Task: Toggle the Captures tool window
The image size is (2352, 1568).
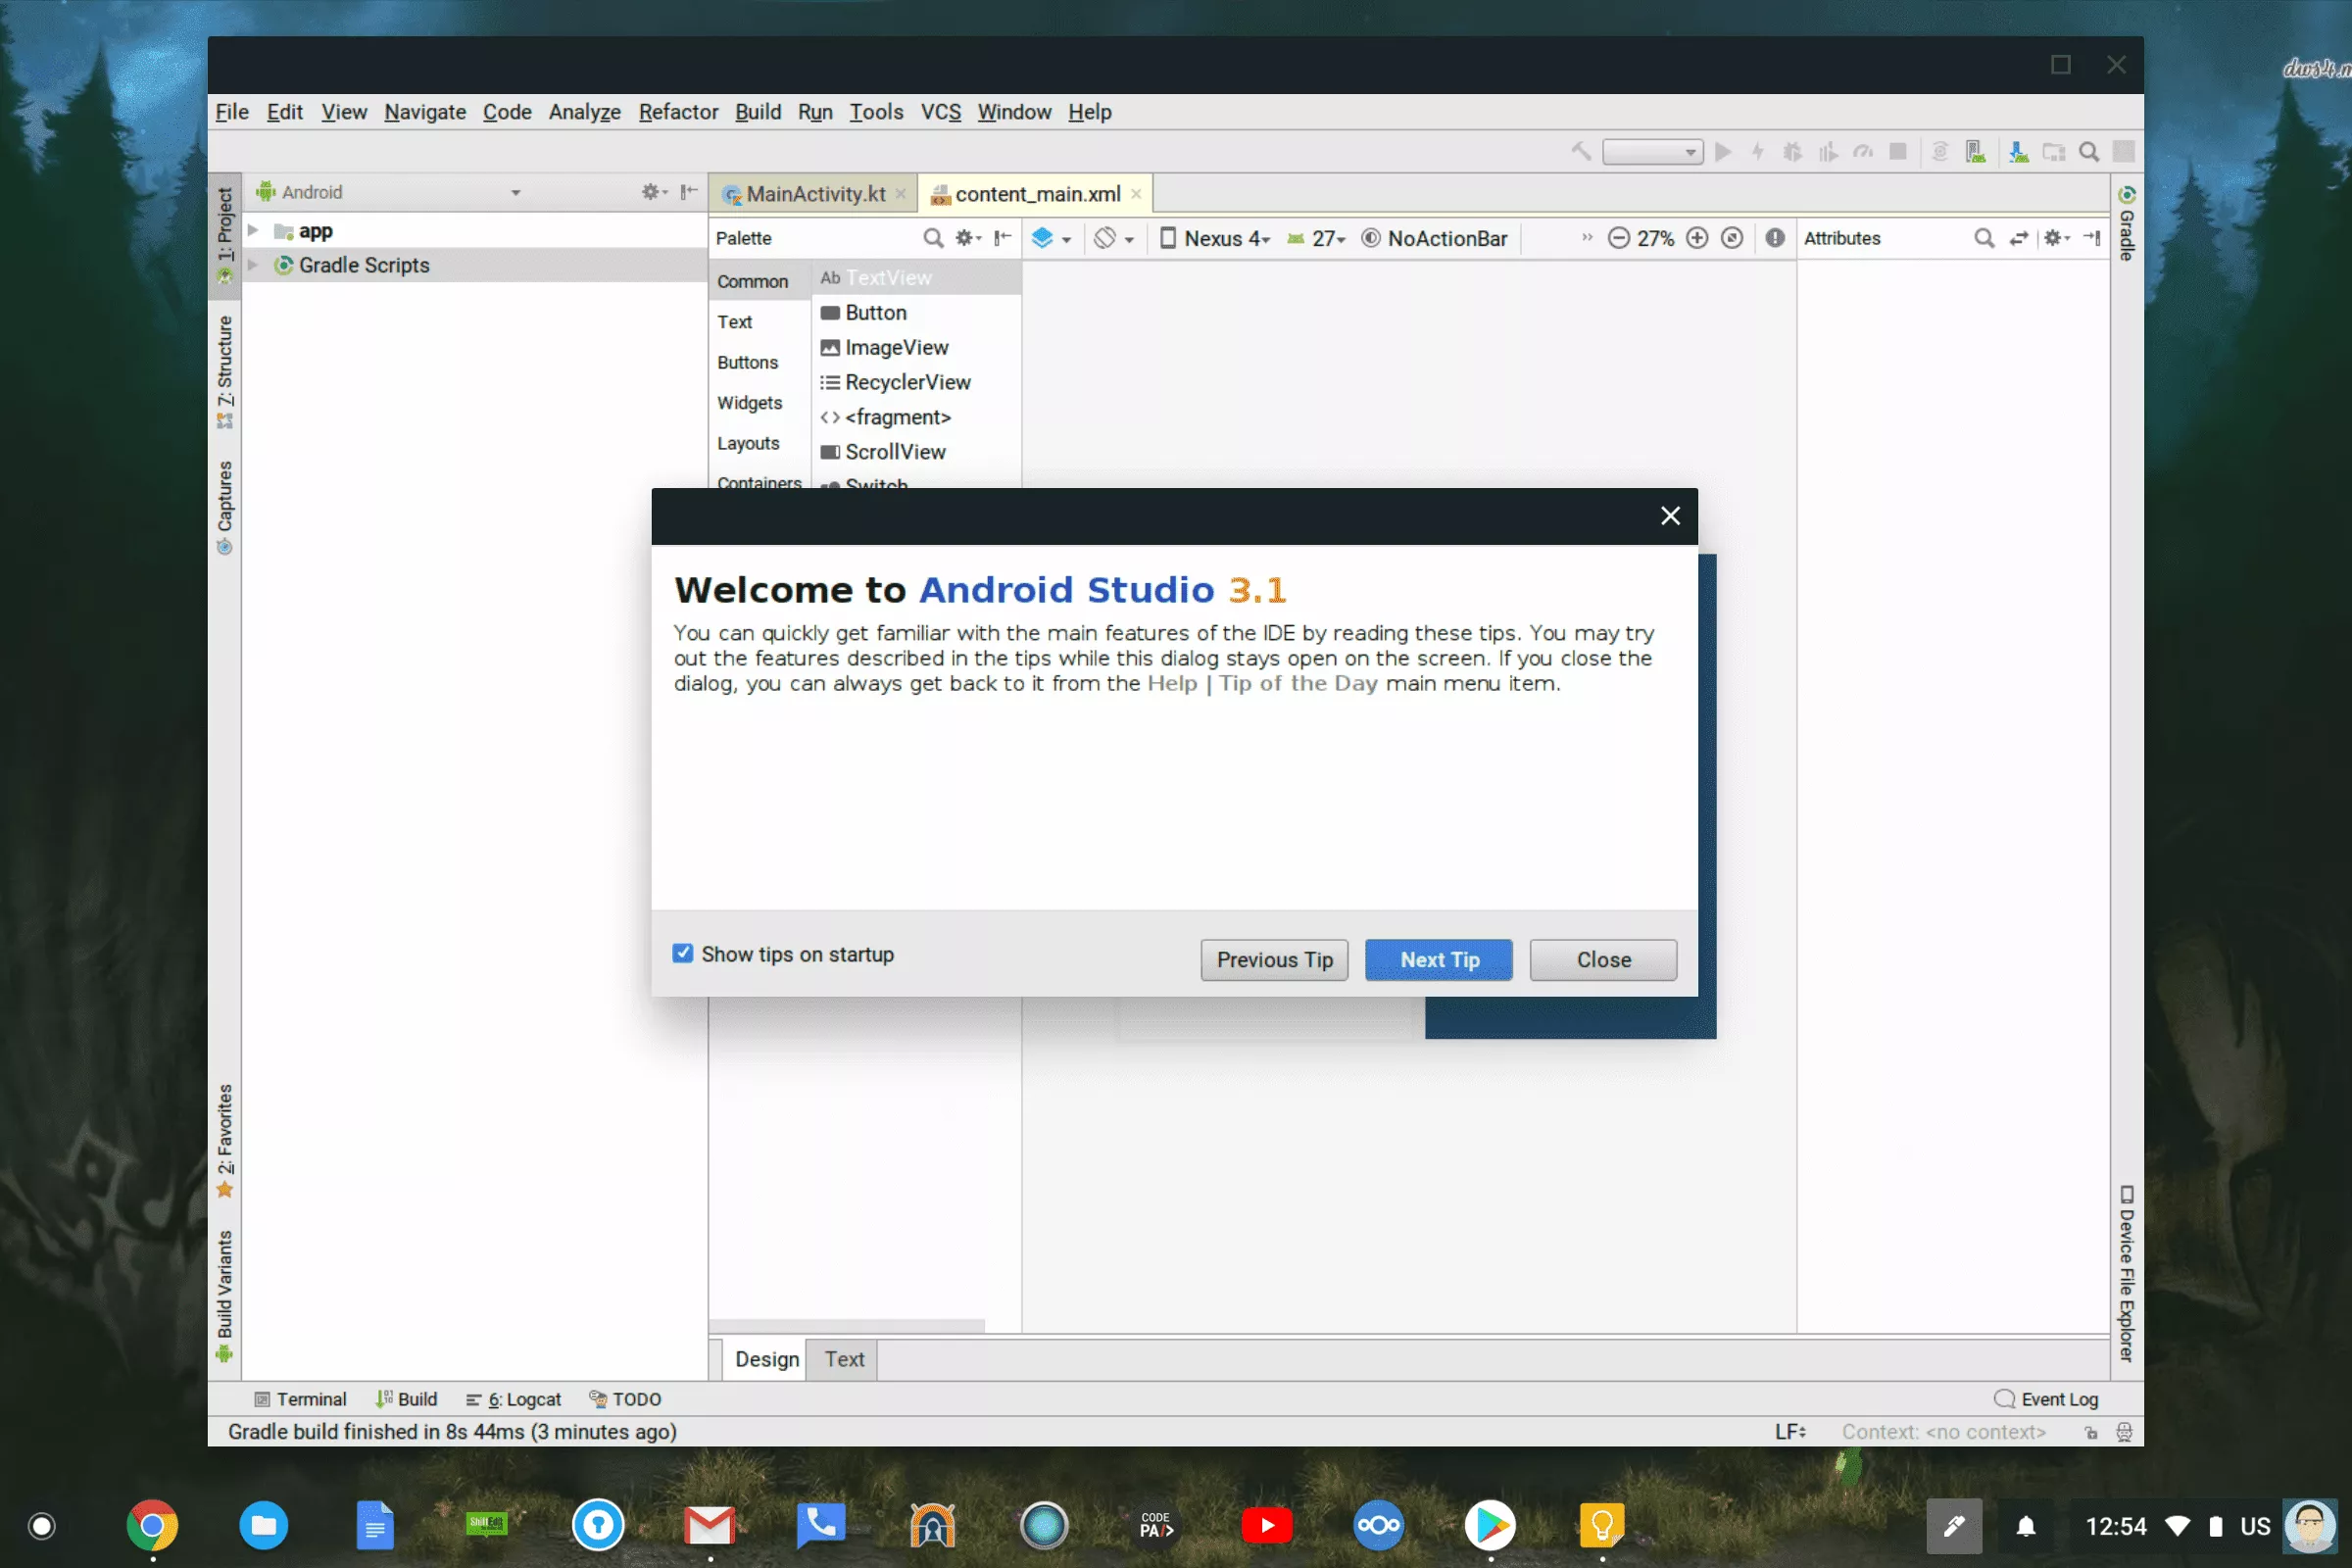Action: [x=225, y=505]
